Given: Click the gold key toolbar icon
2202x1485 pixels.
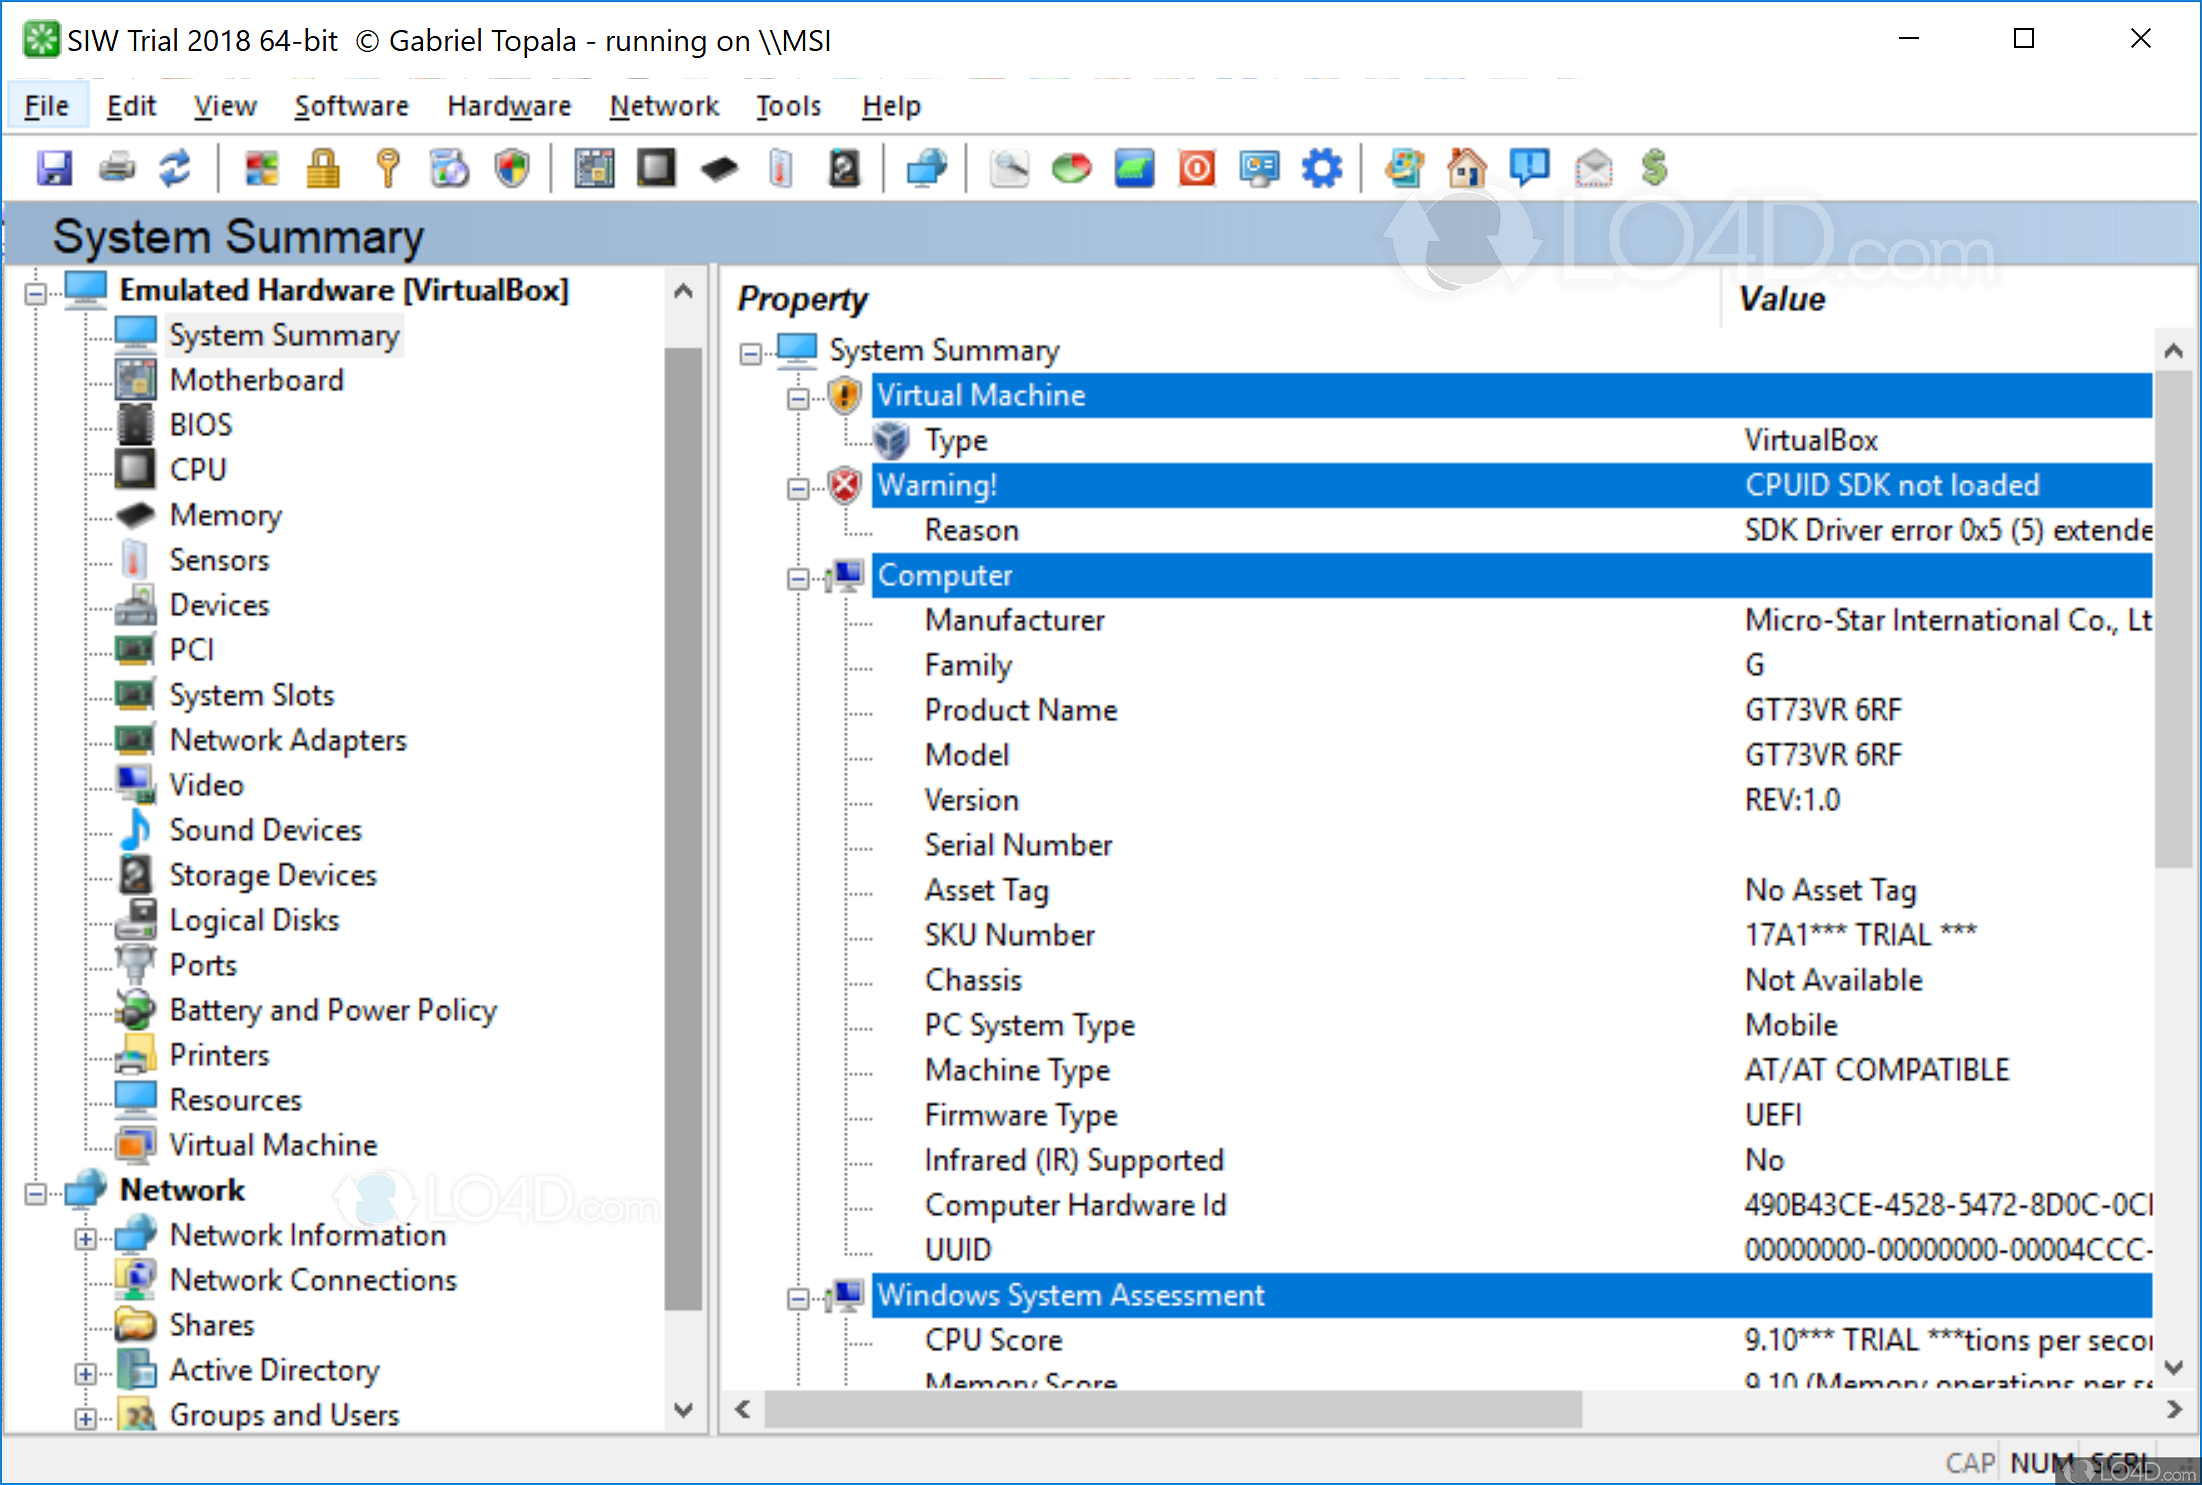Looking at the screenshot, I should 388,168.
